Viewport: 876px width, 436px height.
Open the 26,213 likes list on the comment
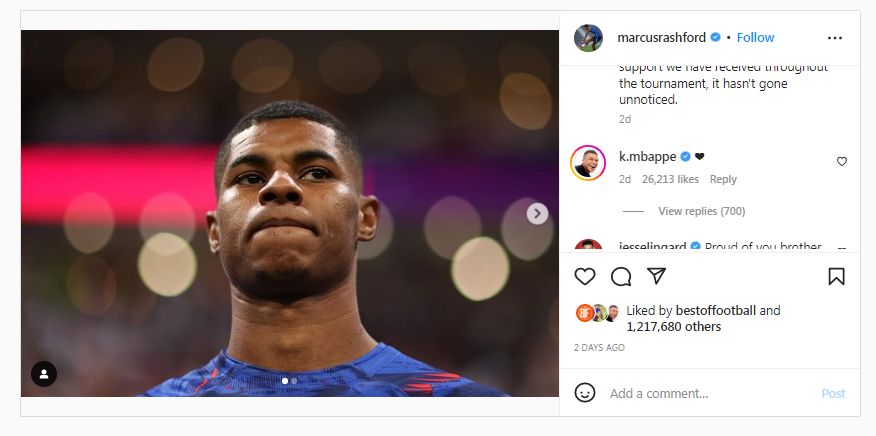click(x=672, y=179)
